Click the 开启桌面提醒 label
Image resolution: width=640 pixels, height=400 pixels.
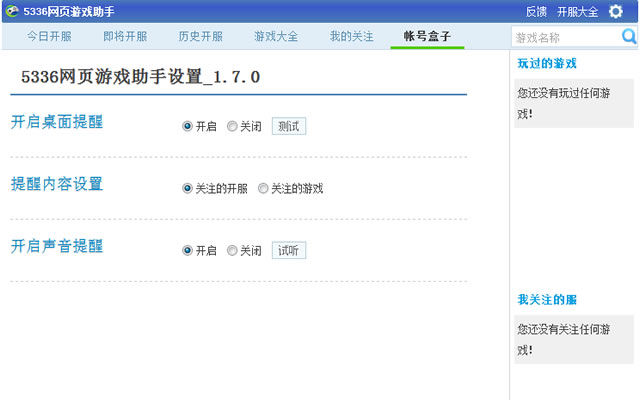coord(57,122)
